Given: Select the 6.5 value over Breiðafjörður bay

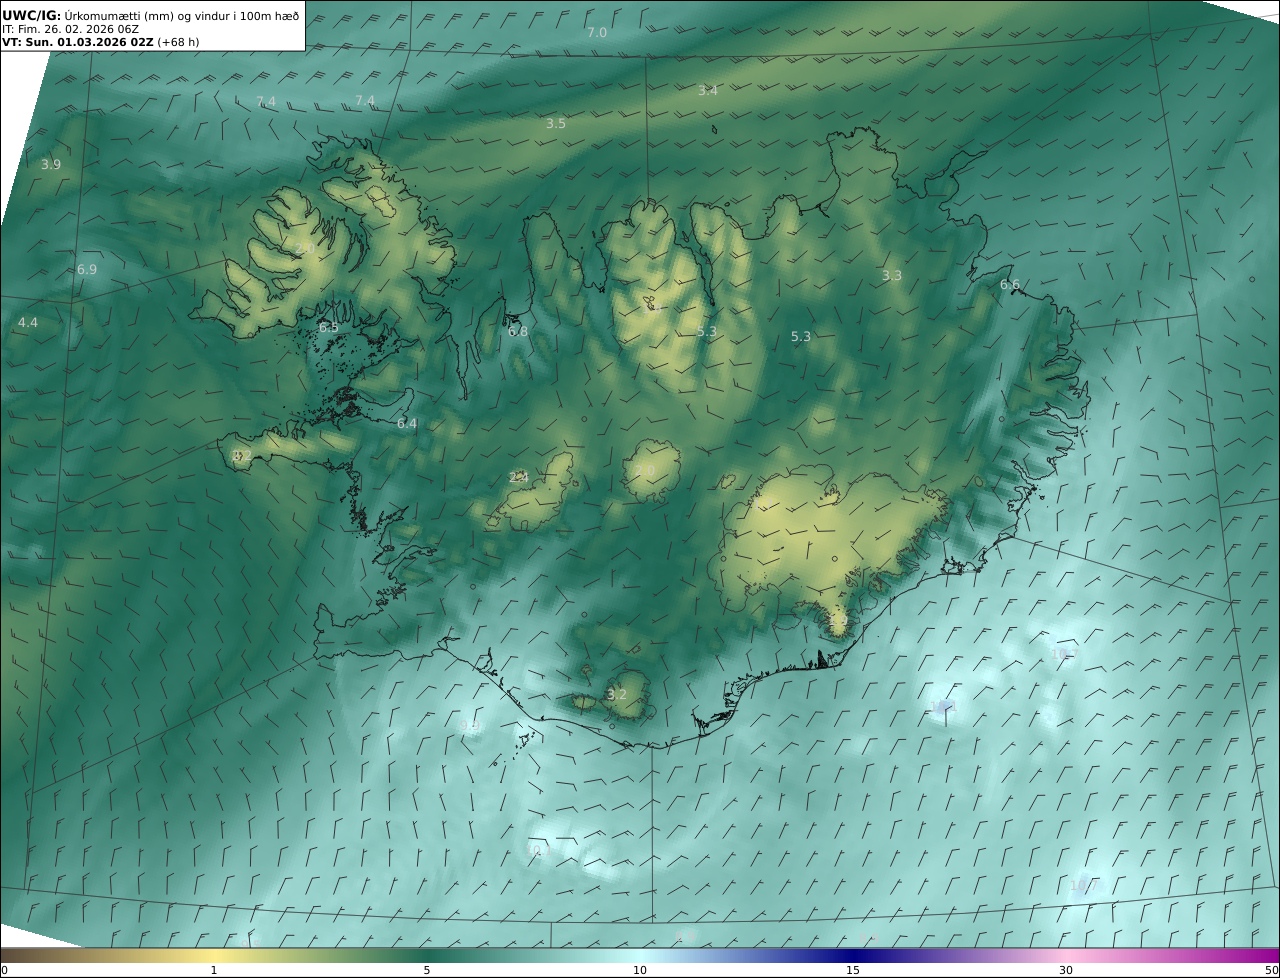Looking at the screenshot, I should 329,328.
